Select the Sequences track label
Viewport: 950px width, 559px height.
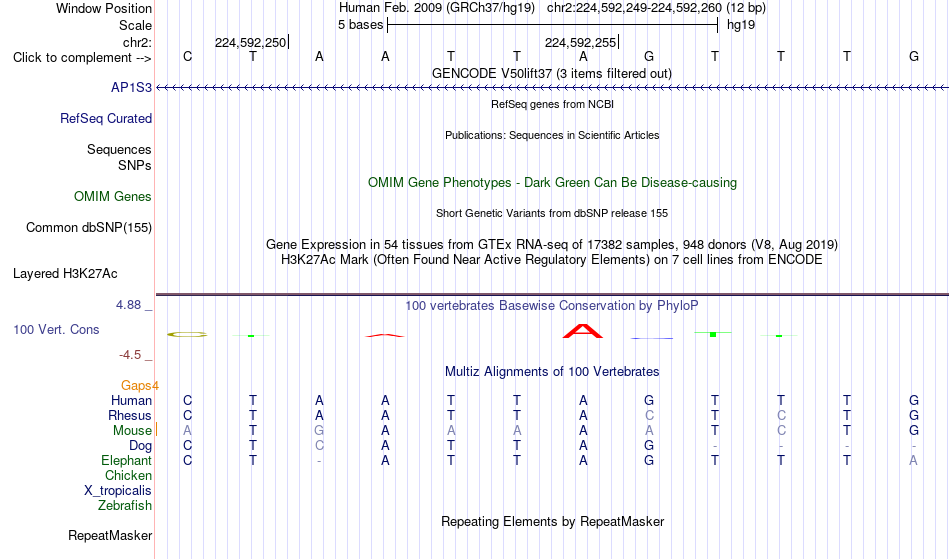[119, 150]
